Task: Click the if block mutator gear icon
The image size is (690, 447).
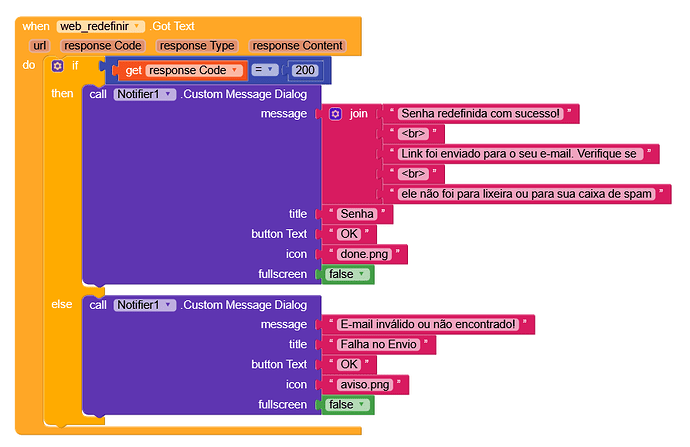Action: pos(57,66)
